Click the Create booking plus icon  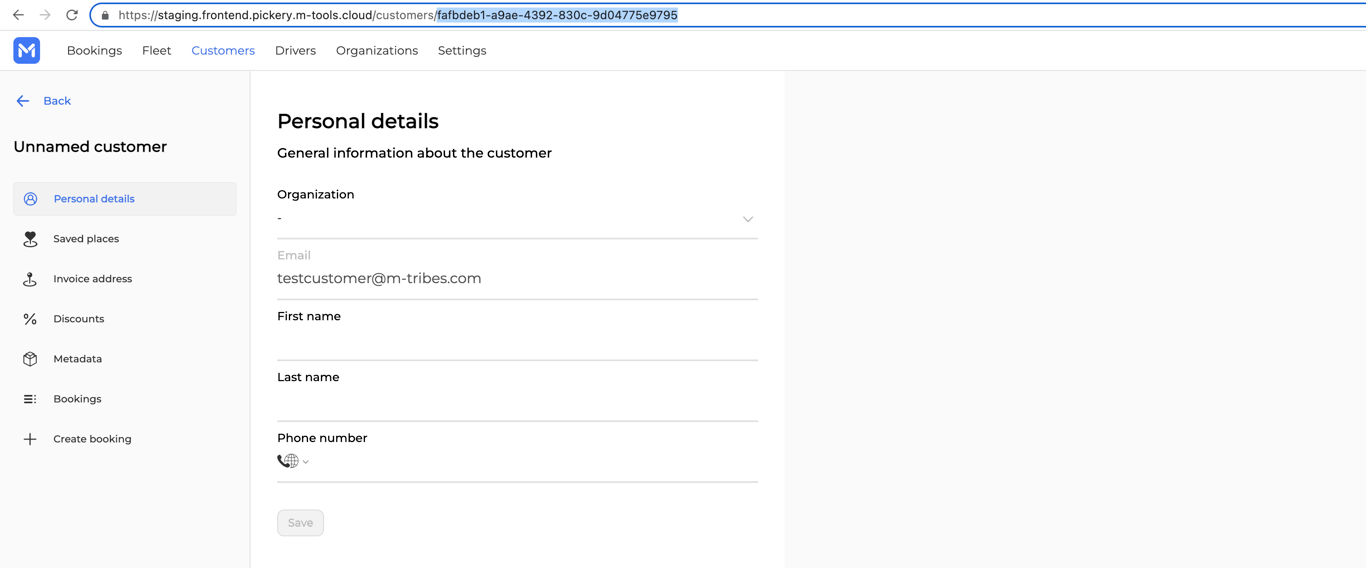coord(30,439)
